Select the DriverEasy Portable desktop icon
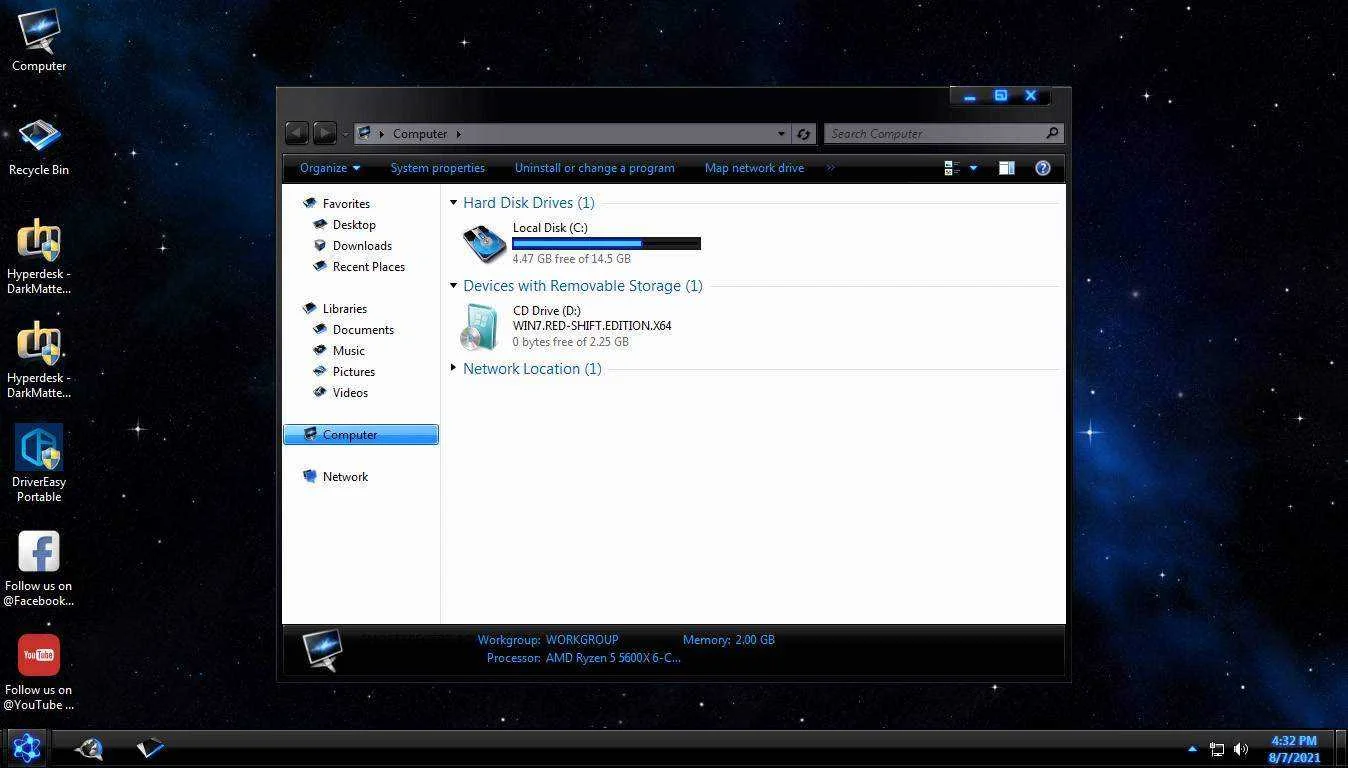The height and width of the screenshot is (768, 1348). (x=39, y=462)
